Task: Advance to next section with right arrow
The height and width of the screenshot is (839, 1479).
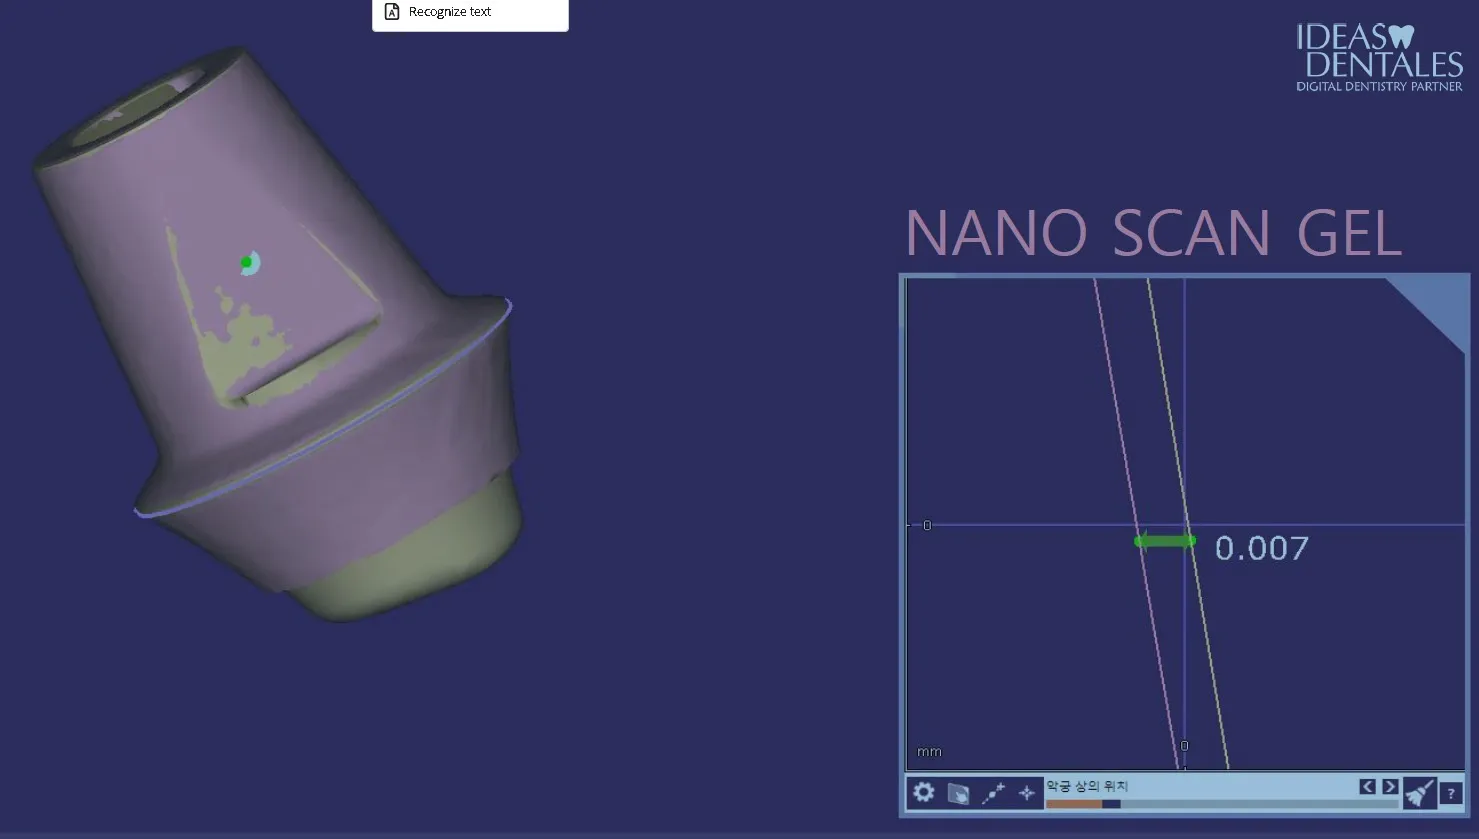Action: coord(1389,787)
